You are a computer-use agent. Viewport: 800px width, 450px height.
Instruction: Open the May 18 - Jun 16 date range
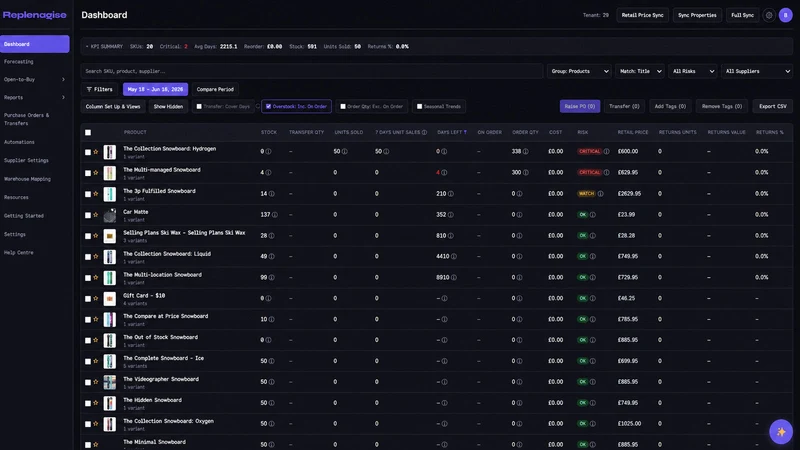(x=155, y=89)
